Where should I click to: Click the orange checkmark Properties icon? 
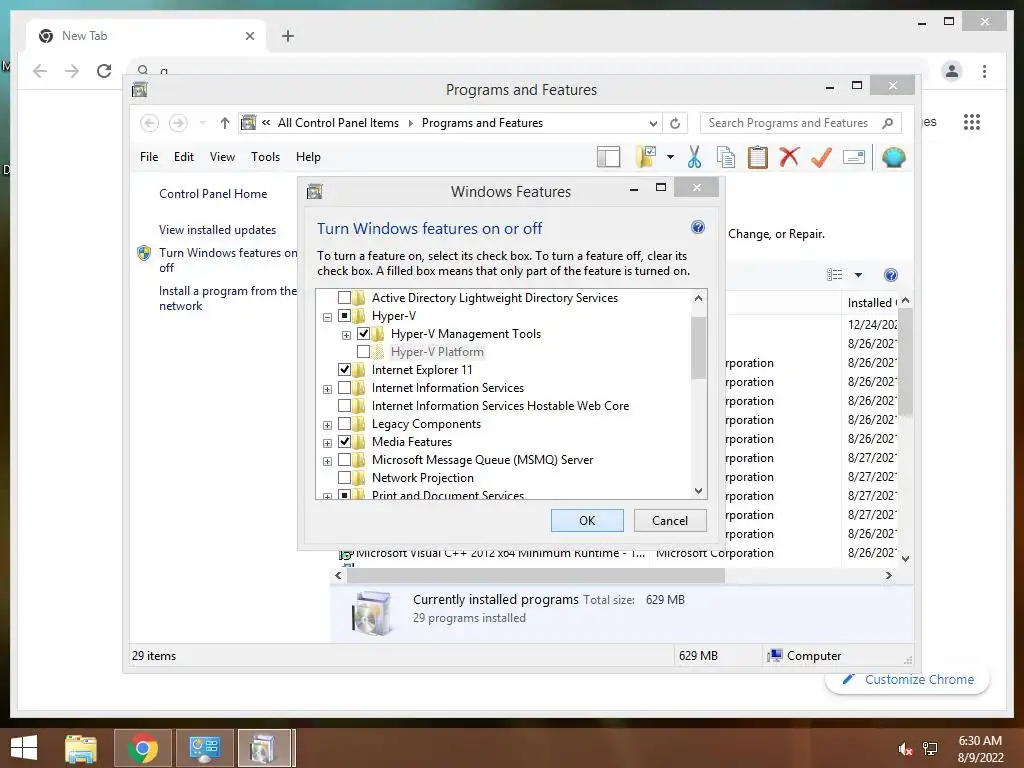click(821, 157)
